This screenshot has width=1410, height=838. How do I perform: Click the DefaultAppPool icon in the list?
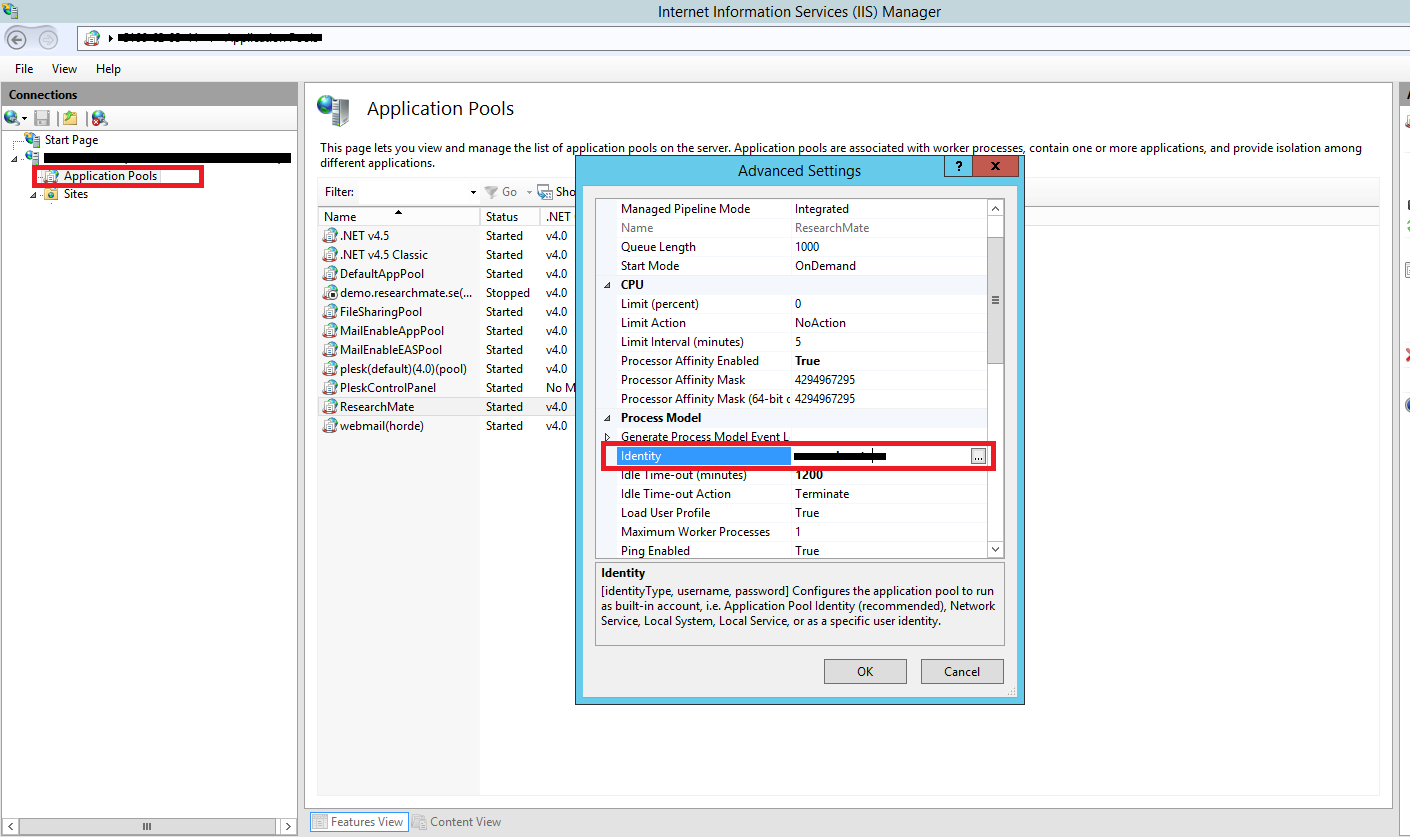coord(330,274)
